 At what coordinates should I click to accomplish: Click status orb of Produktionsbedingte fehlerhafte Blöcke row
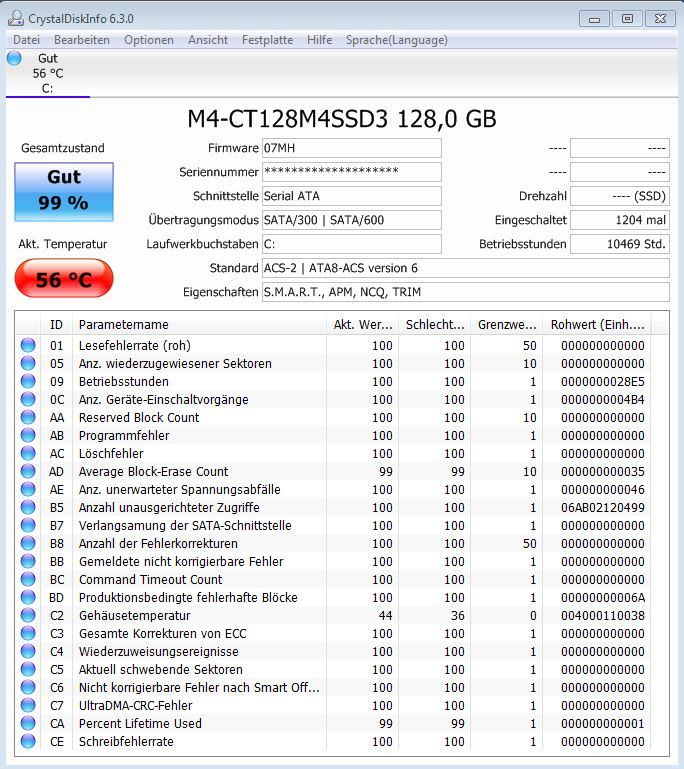[x=28, y=597]
